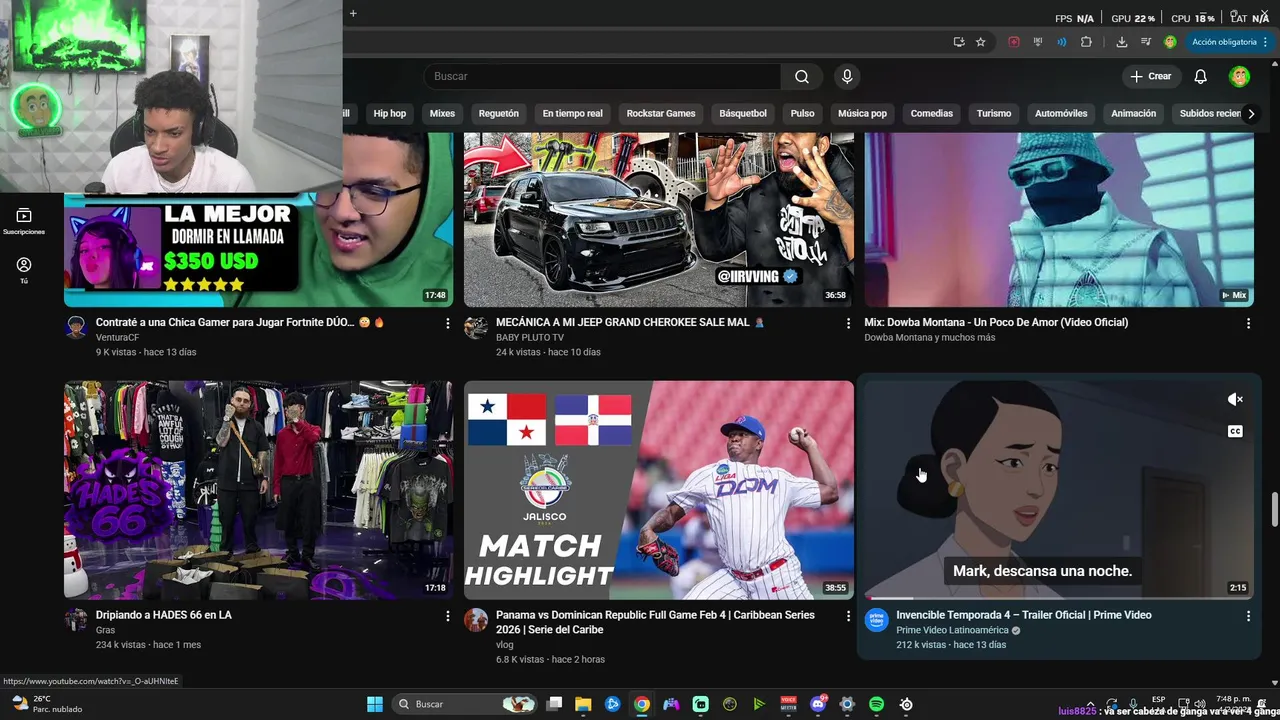Select the Automóviles chip
Screen dimensions: 1280x720
1061,114
